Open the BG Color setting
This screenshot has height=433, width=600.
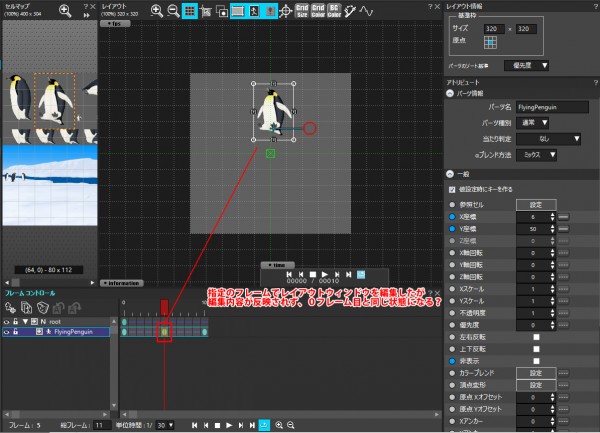pyautogui.click(x=334, y=11)
